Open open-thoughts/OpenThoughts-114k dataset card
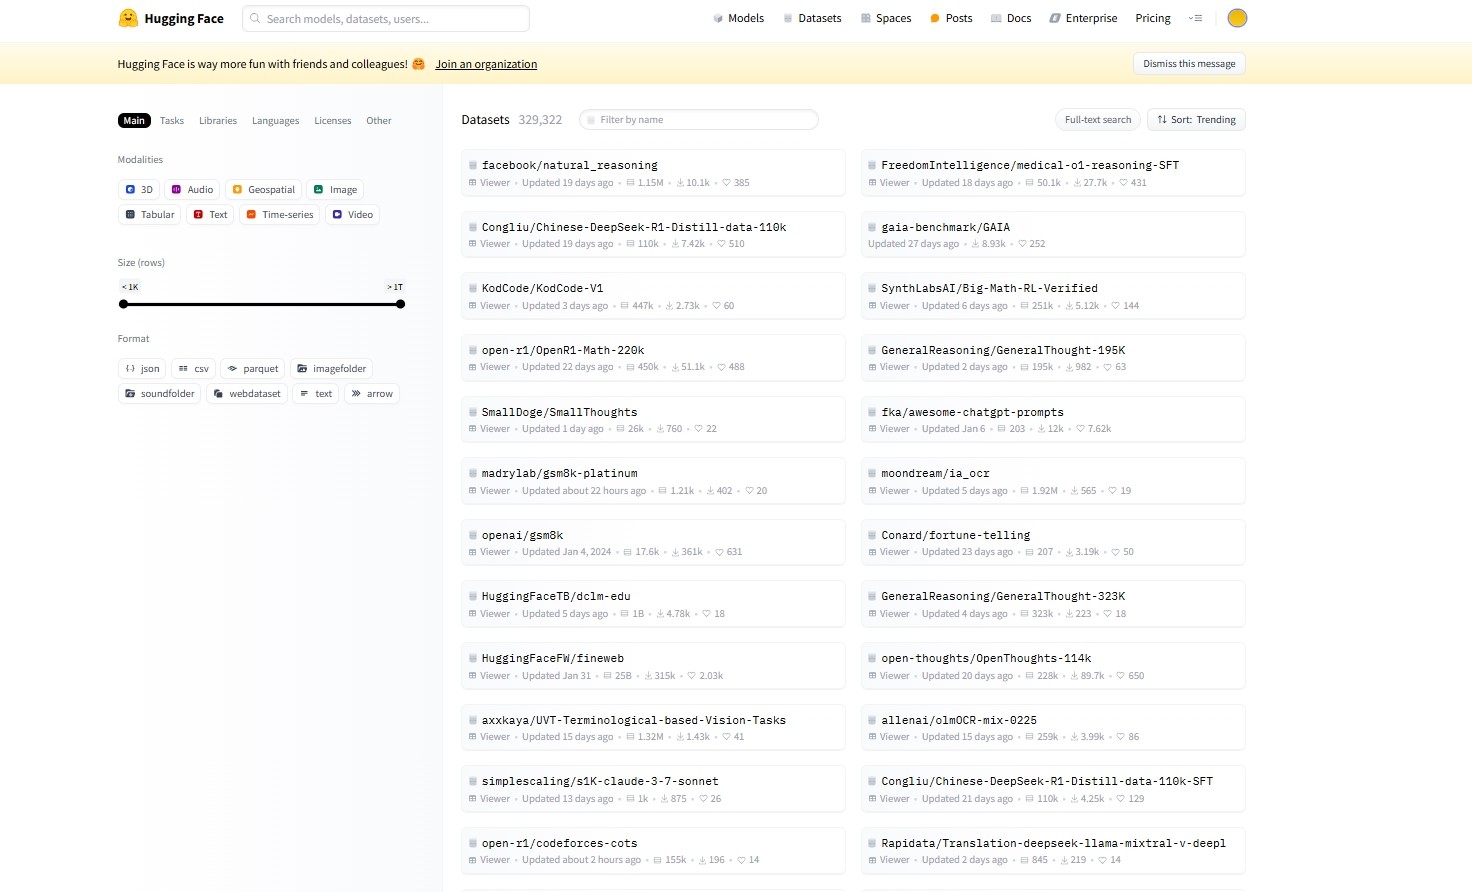Viewport: 1472px width, 892px height. pos(1053,666)
